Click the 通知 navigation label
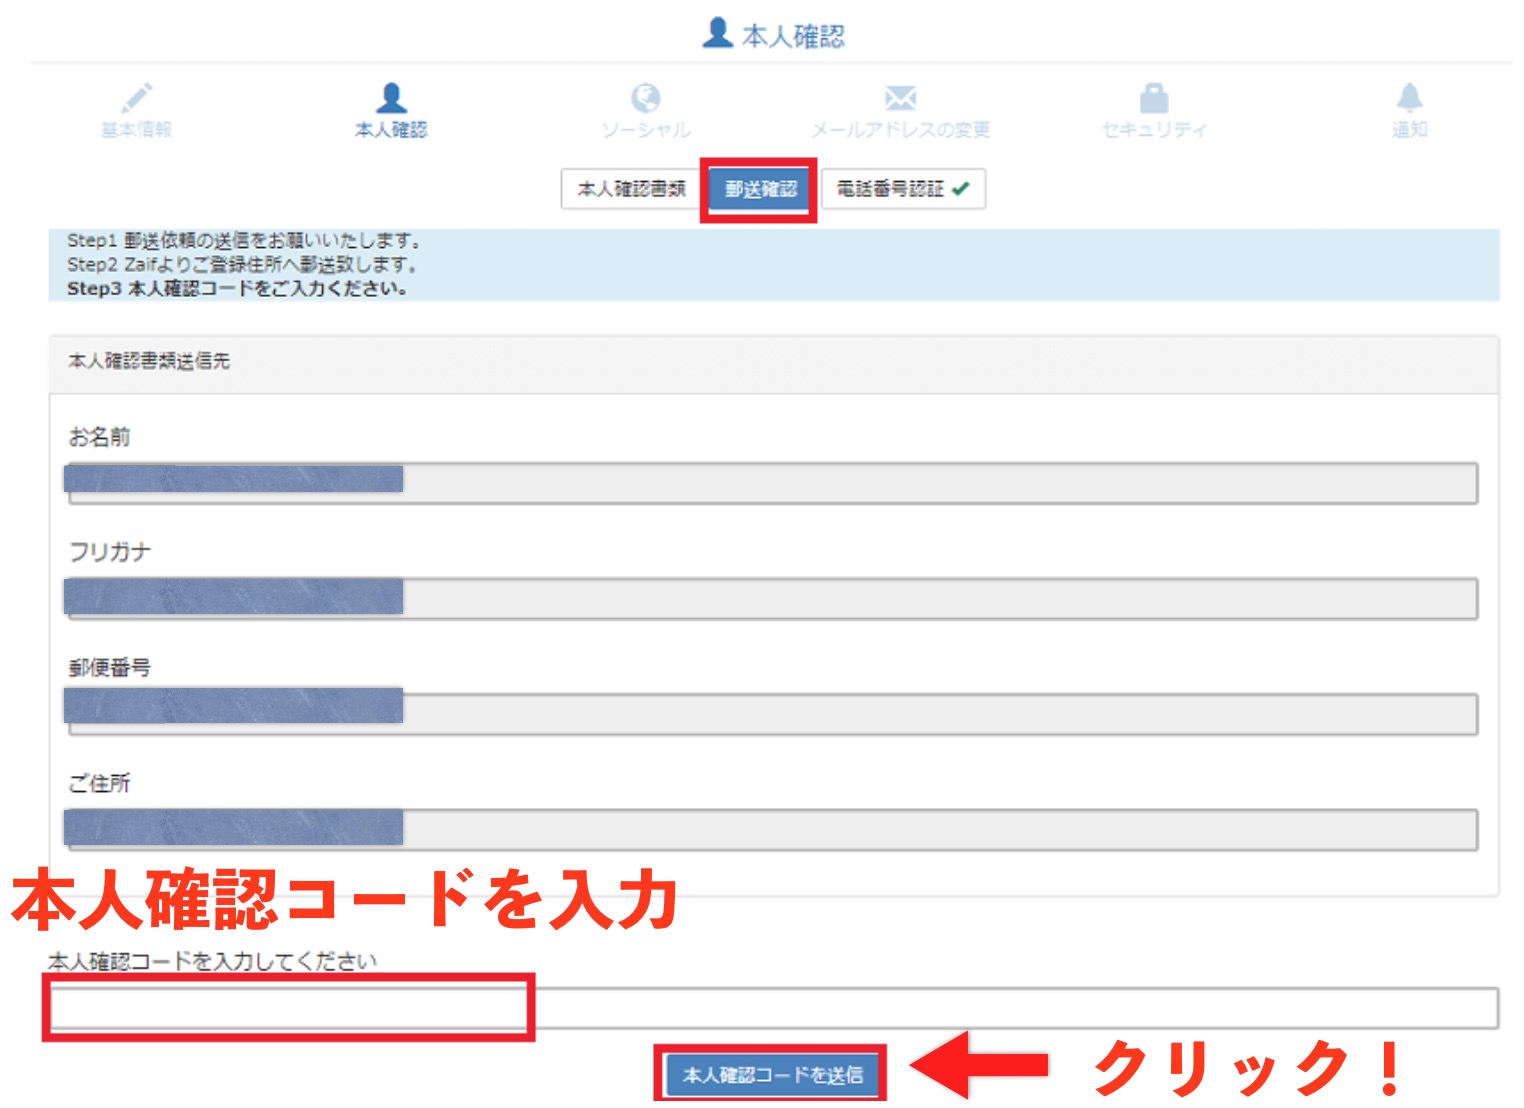Viewport: 1524px width, 1108px height. pos(1411,127)
